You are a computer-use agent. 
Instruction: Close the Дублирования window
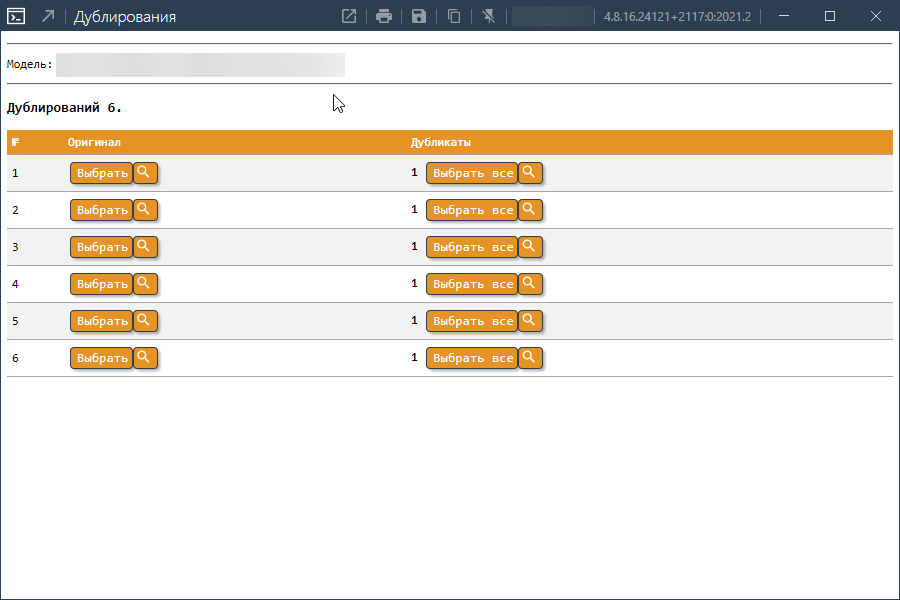[876, 16]
